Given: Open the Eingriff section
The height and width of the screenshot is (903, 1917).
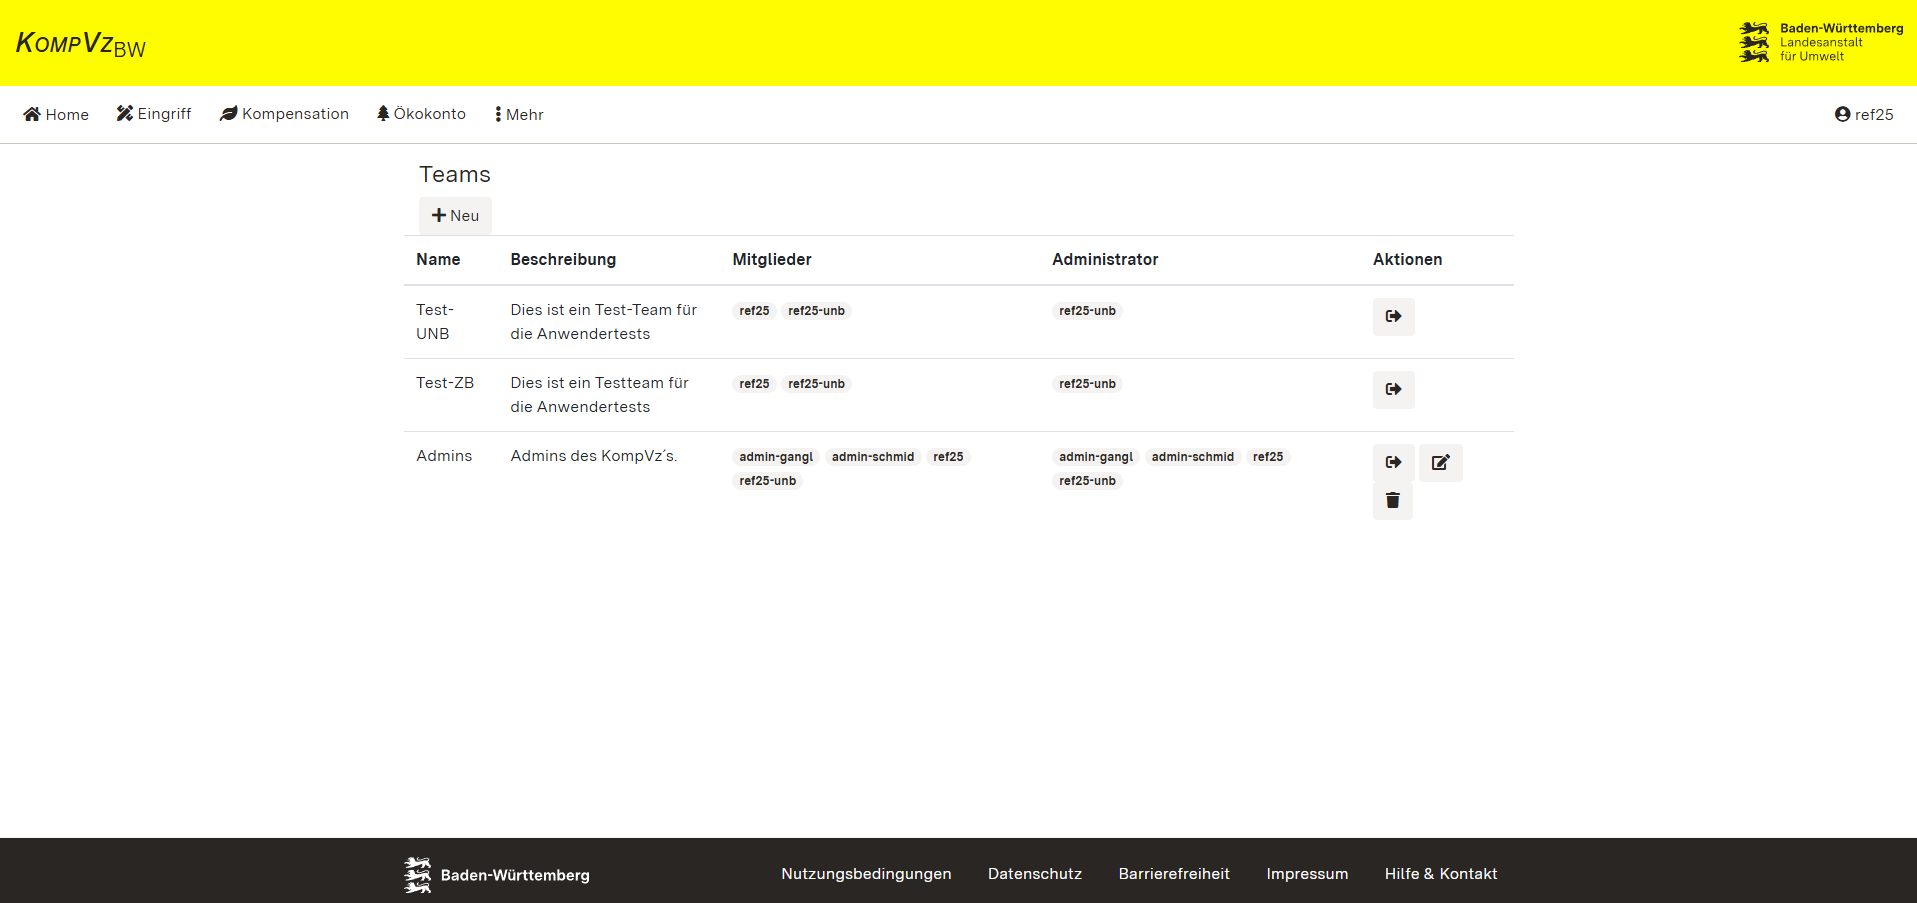Looking at the screenshot, I should pos(154,114).
